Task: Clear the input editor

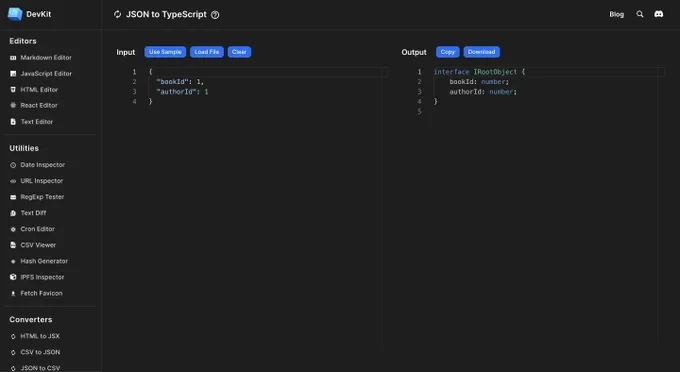Action: (x=239, y=52)
